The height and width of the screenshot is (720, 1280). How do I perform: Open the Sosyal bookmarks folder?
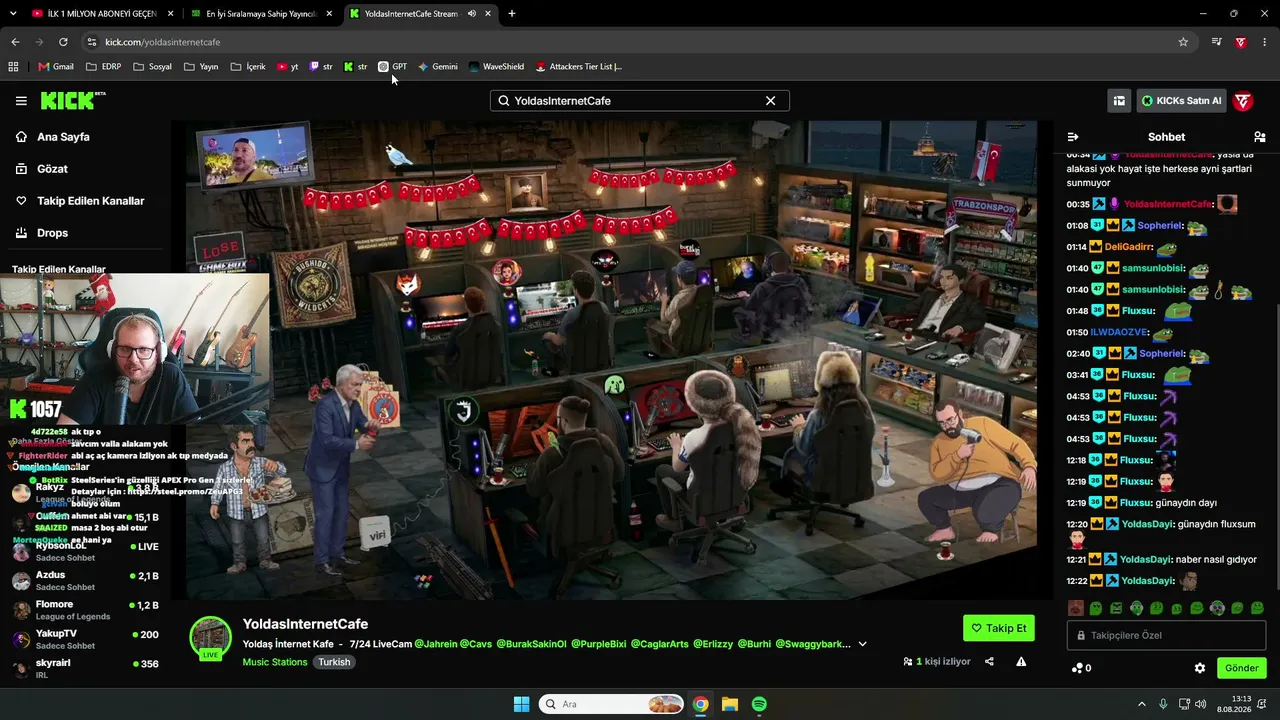coord(152,67)
